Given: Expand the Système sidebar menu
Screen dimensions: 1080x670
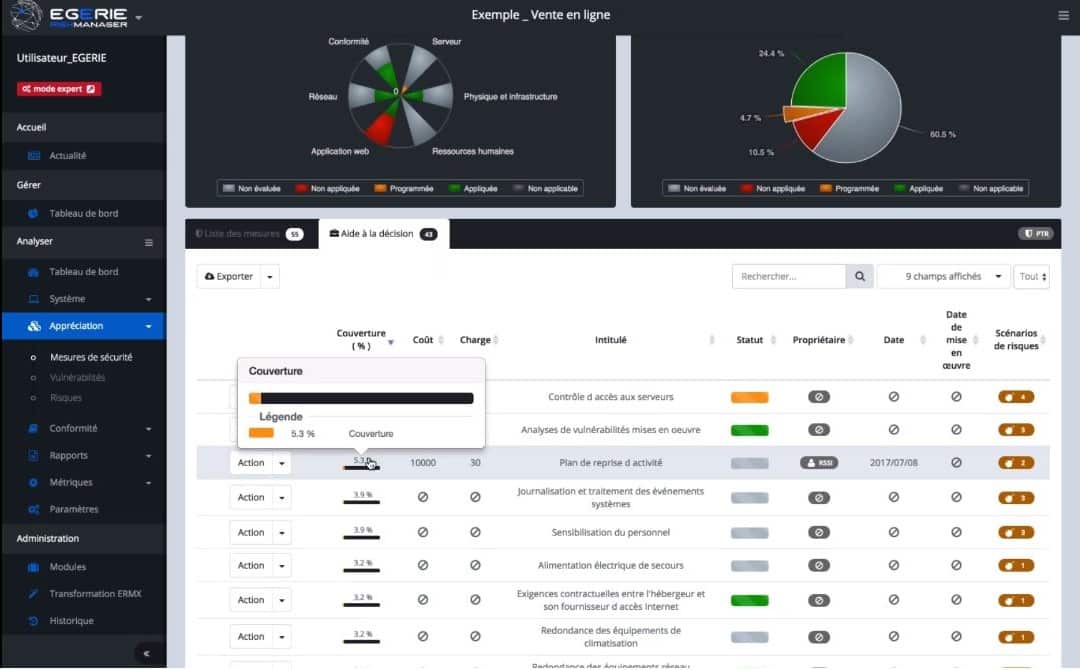Looking at the screenshot, I should [83, 299].
